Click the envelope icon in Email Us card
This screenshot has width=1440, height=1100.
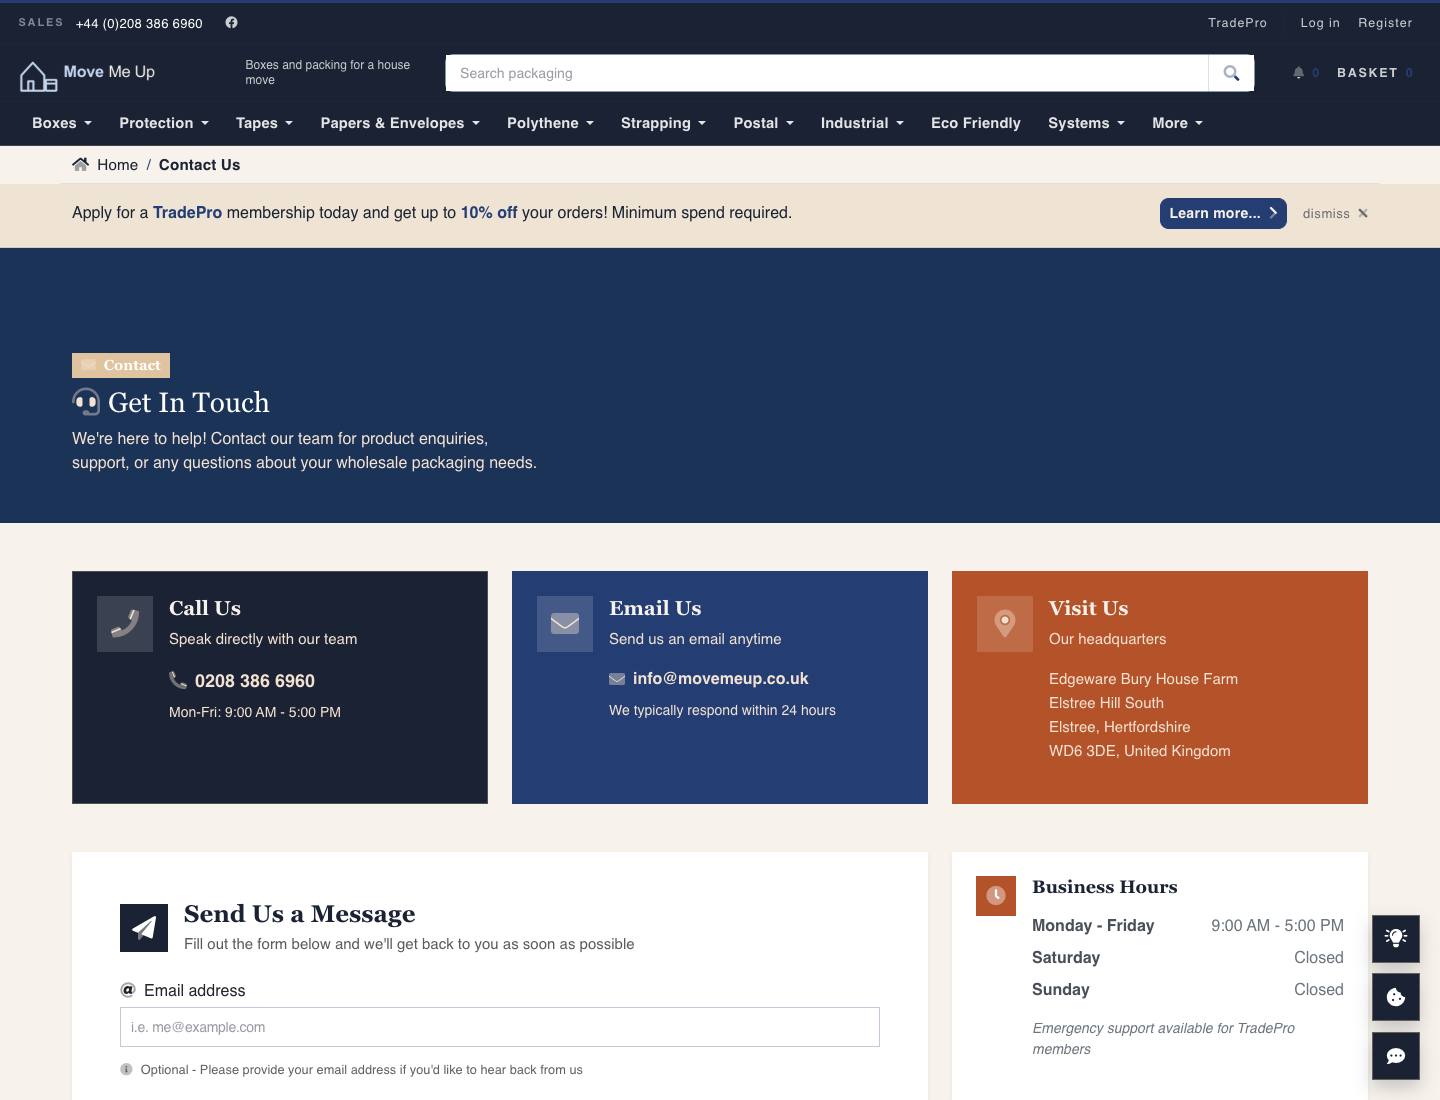pos(565,624)
